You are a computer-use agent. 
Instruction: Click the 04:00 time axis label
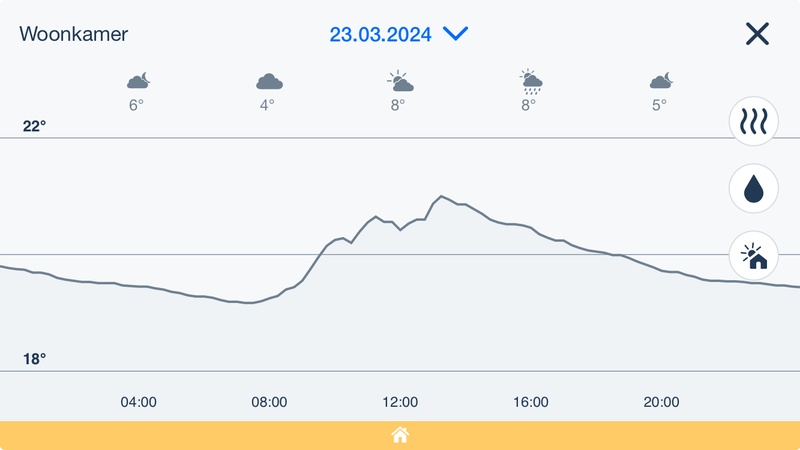click(x=138, y=402)
